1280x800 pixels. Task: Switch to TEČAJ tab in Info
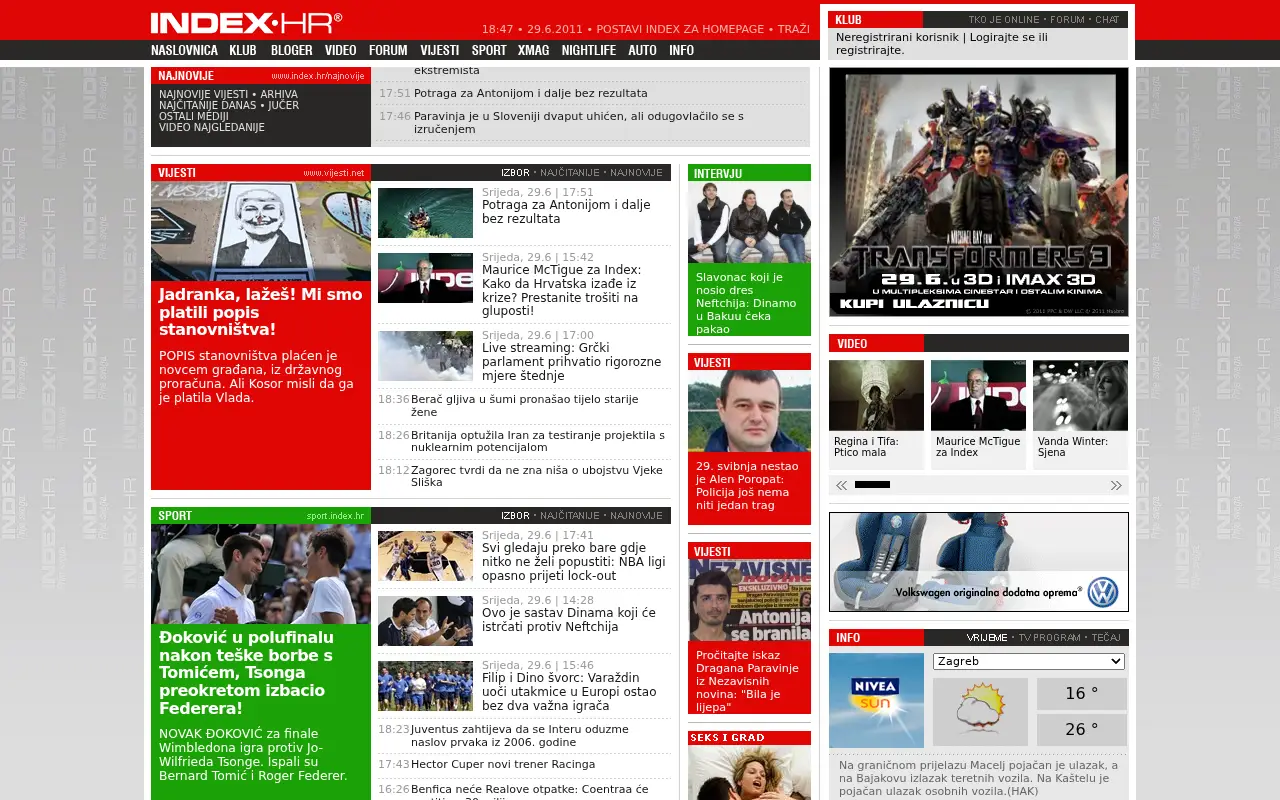(1105, 638)
